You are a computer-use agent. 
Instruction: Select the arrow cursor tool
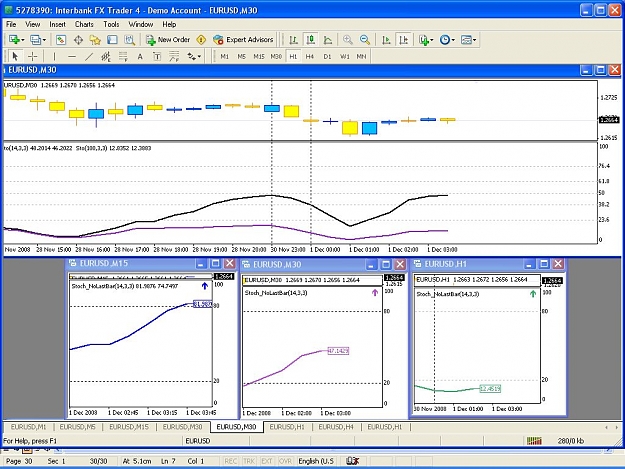click(x=15, y=57)
